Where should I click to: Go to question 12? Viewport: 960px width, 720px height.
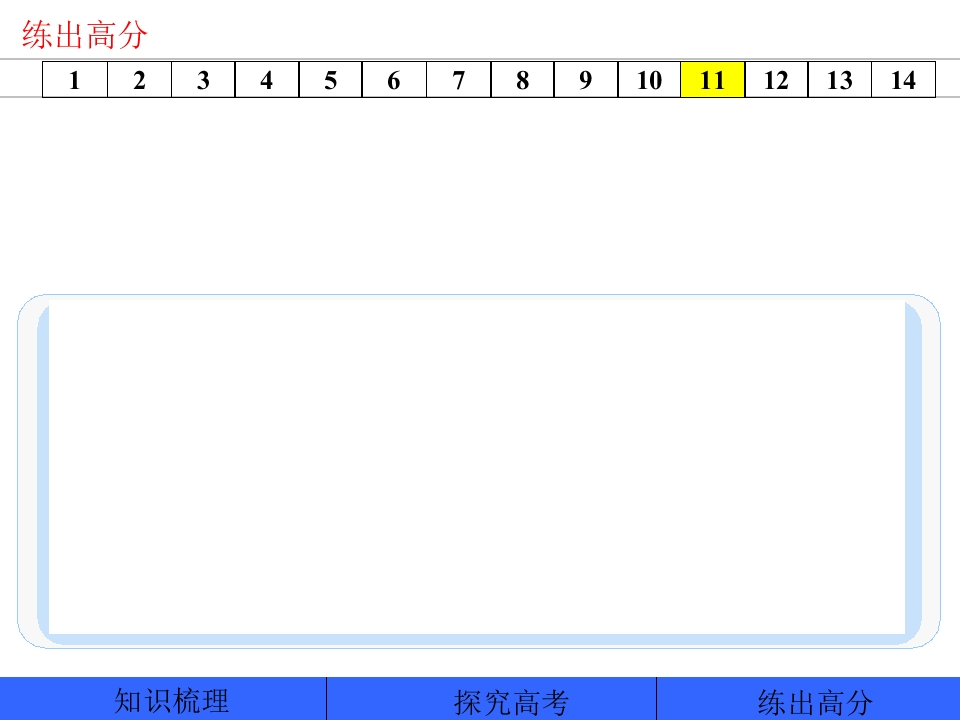coord(776,80)
